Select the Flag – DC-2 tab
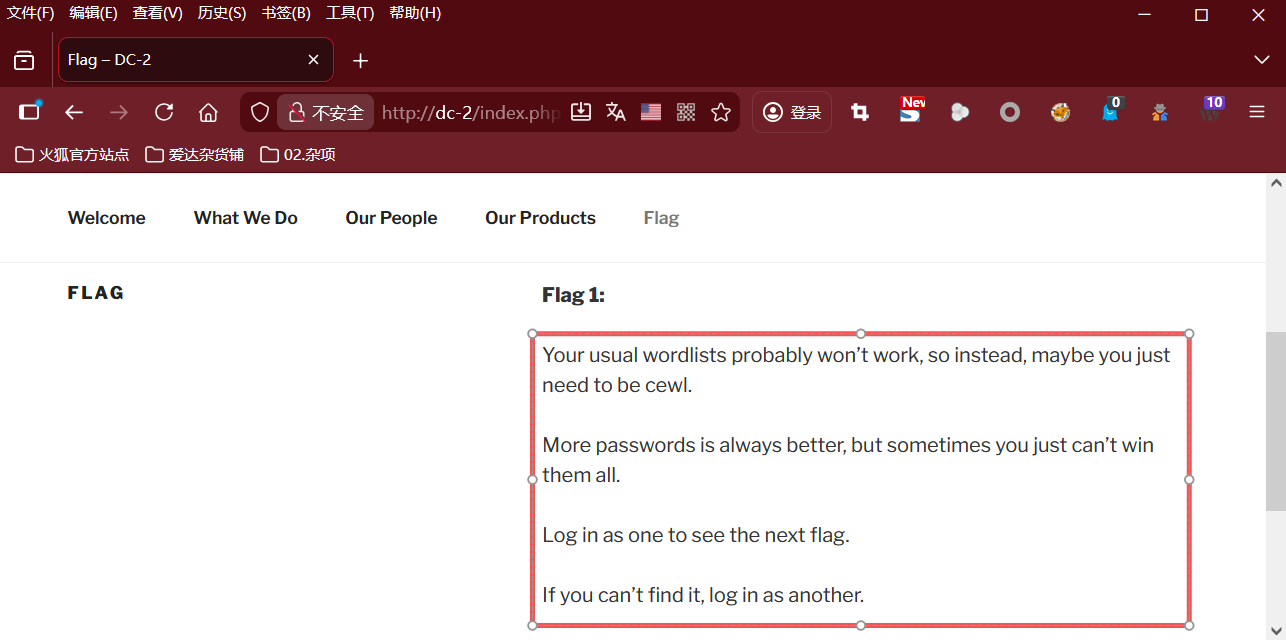The height and width of the screenshot is (640, 1286). click(x=196, y=60)
